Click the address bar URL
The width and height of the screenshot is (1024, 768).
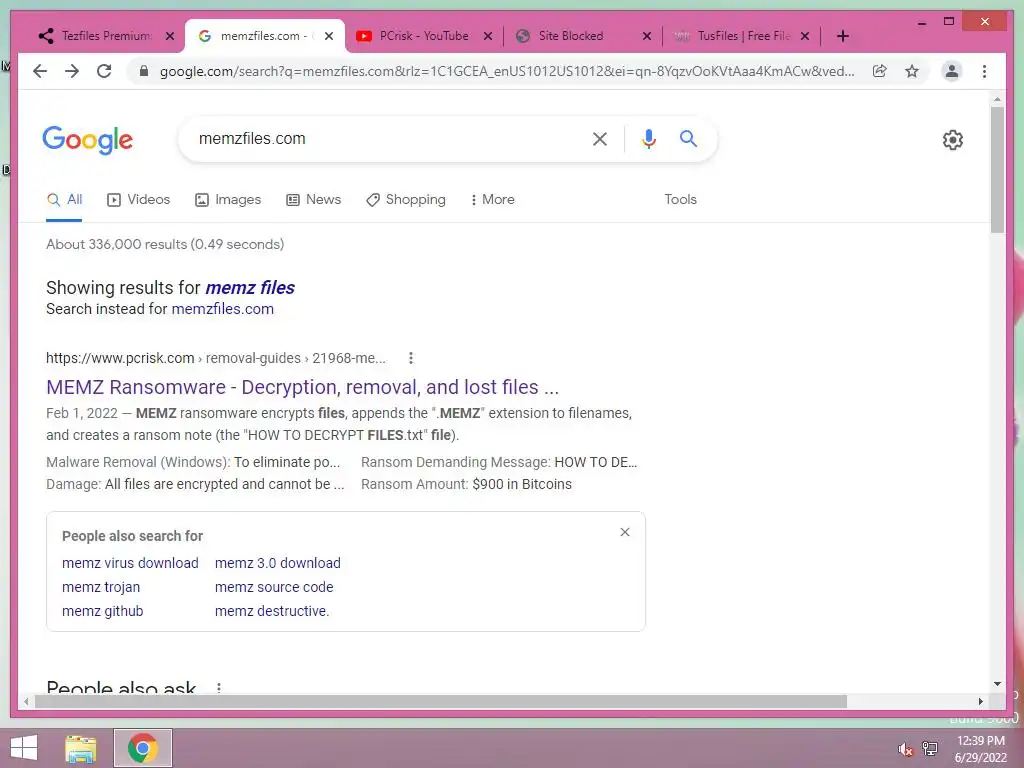tap(507, 71)
